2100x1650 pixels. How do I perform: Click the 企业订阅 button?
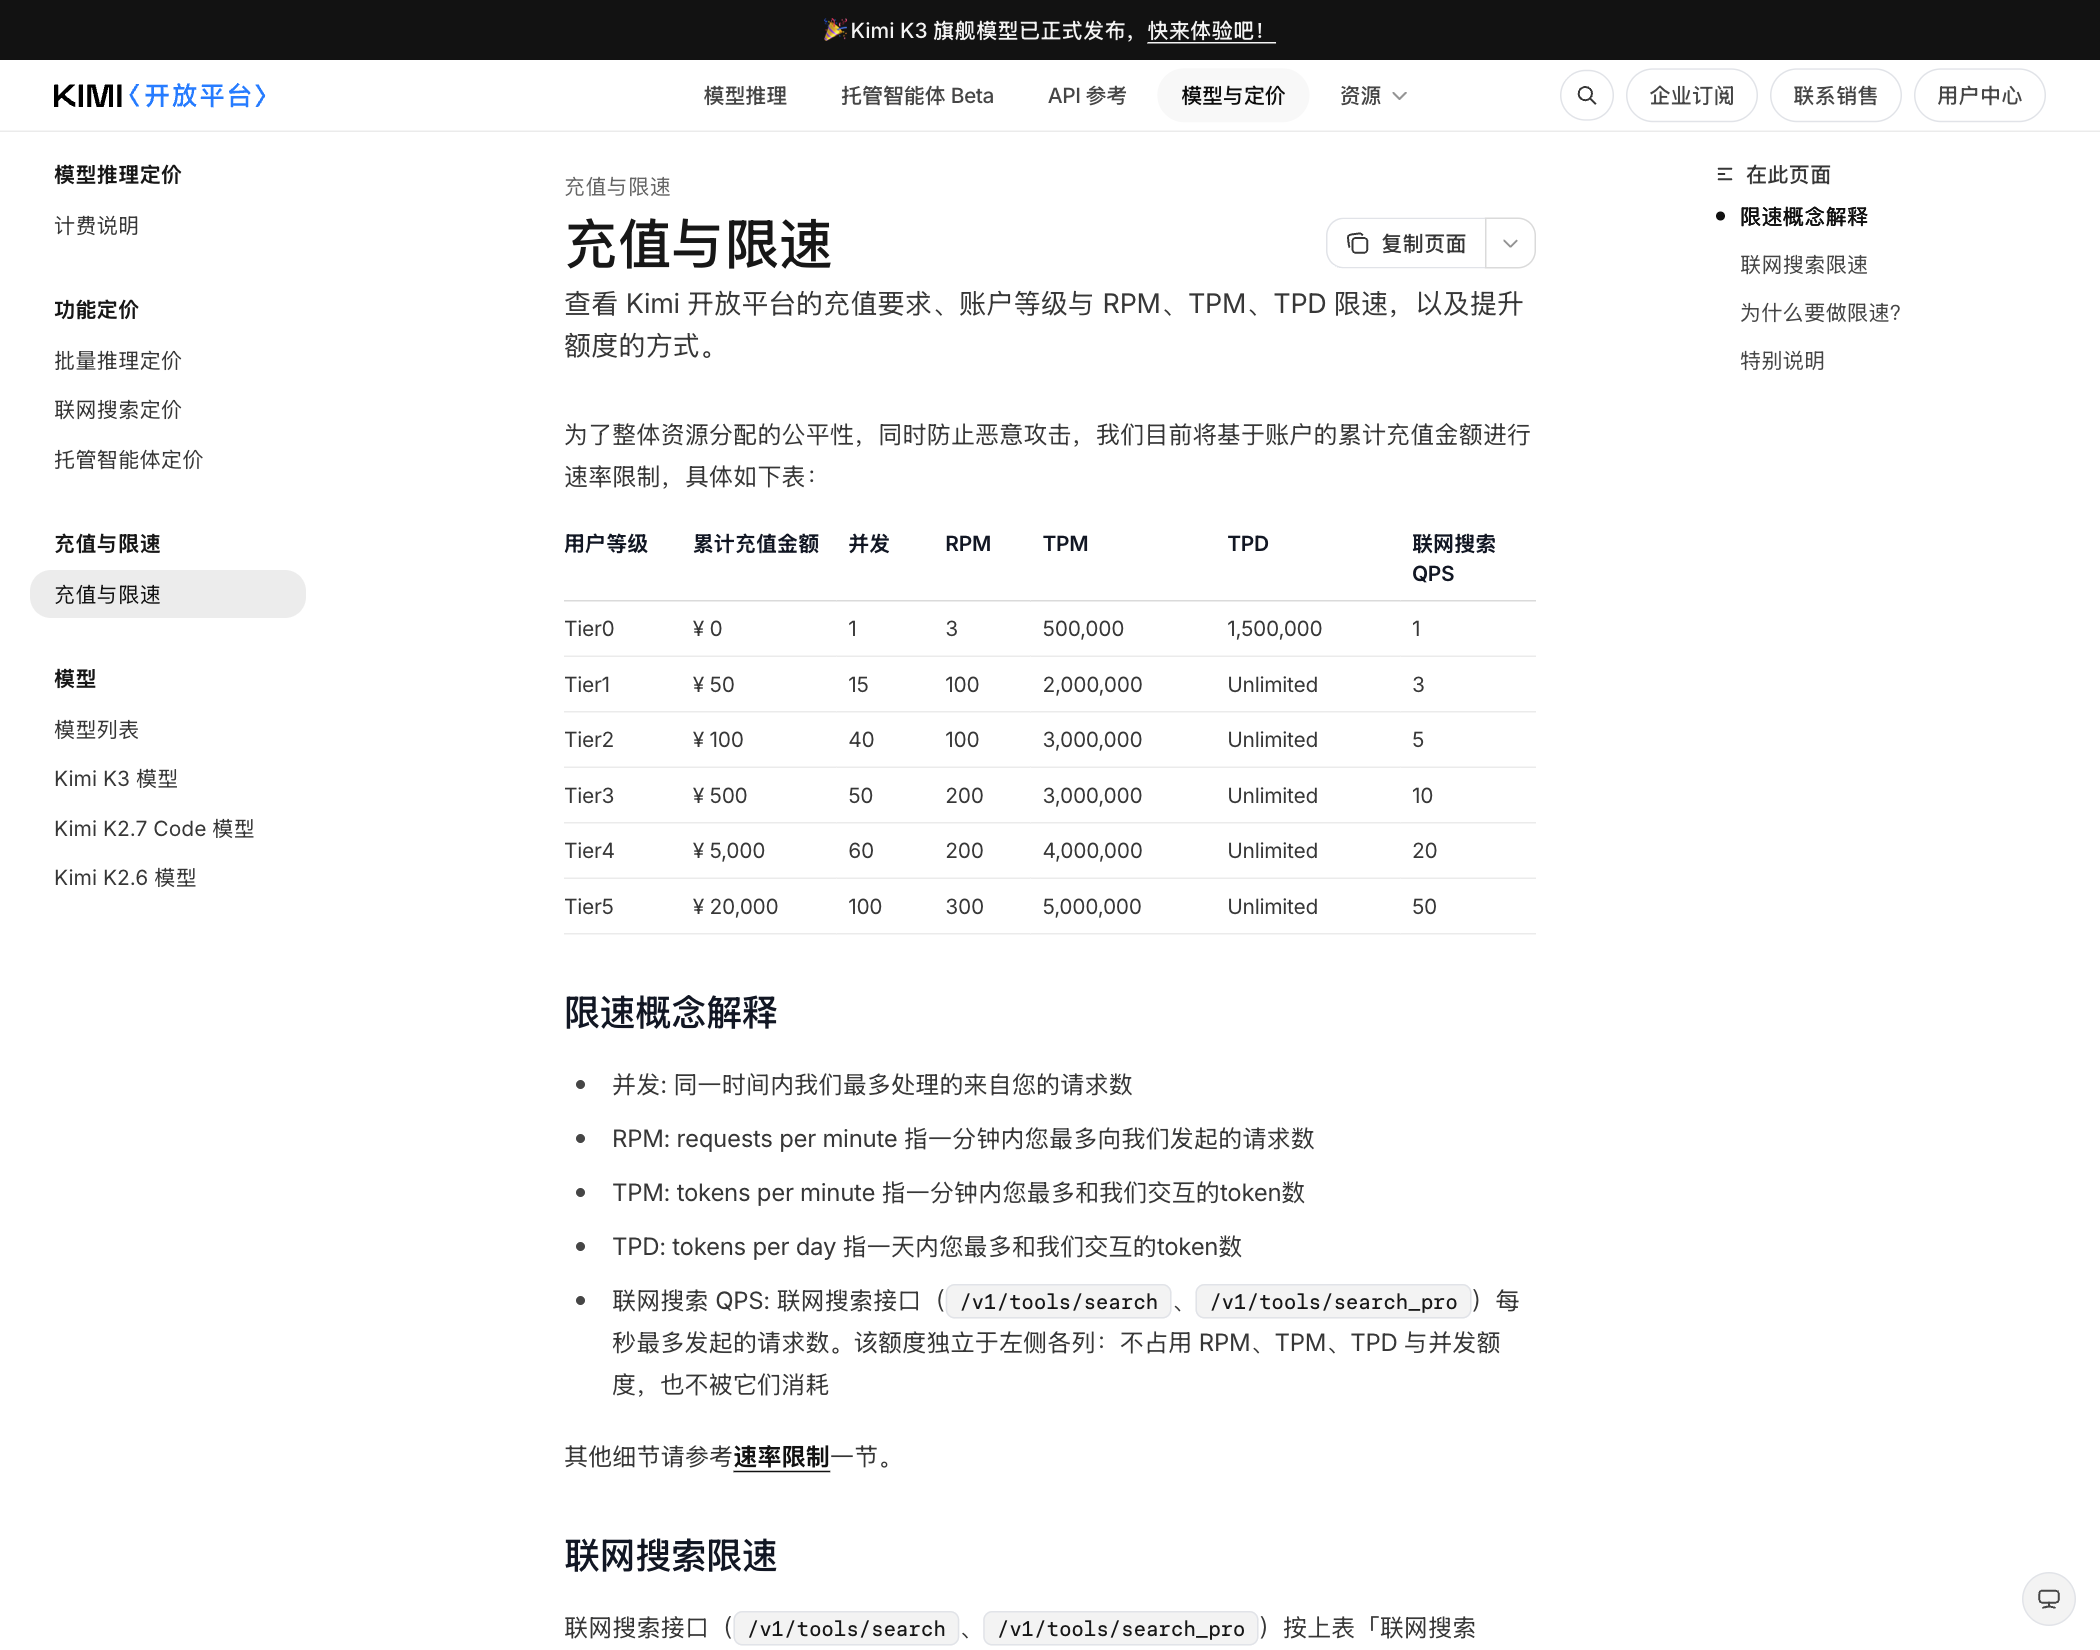tap(1691, 95)
